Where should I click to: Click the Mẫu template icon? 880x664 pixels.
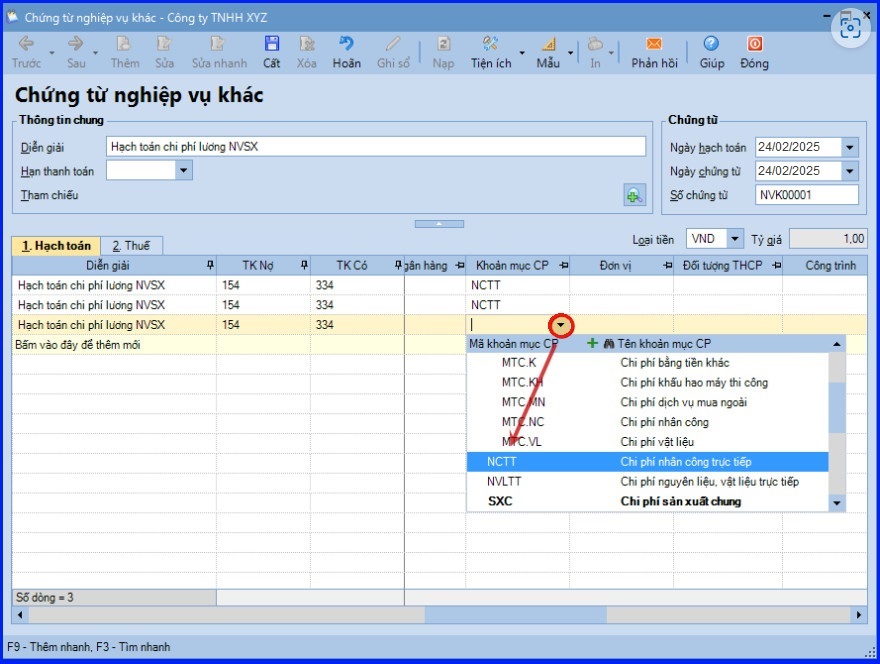548,45
